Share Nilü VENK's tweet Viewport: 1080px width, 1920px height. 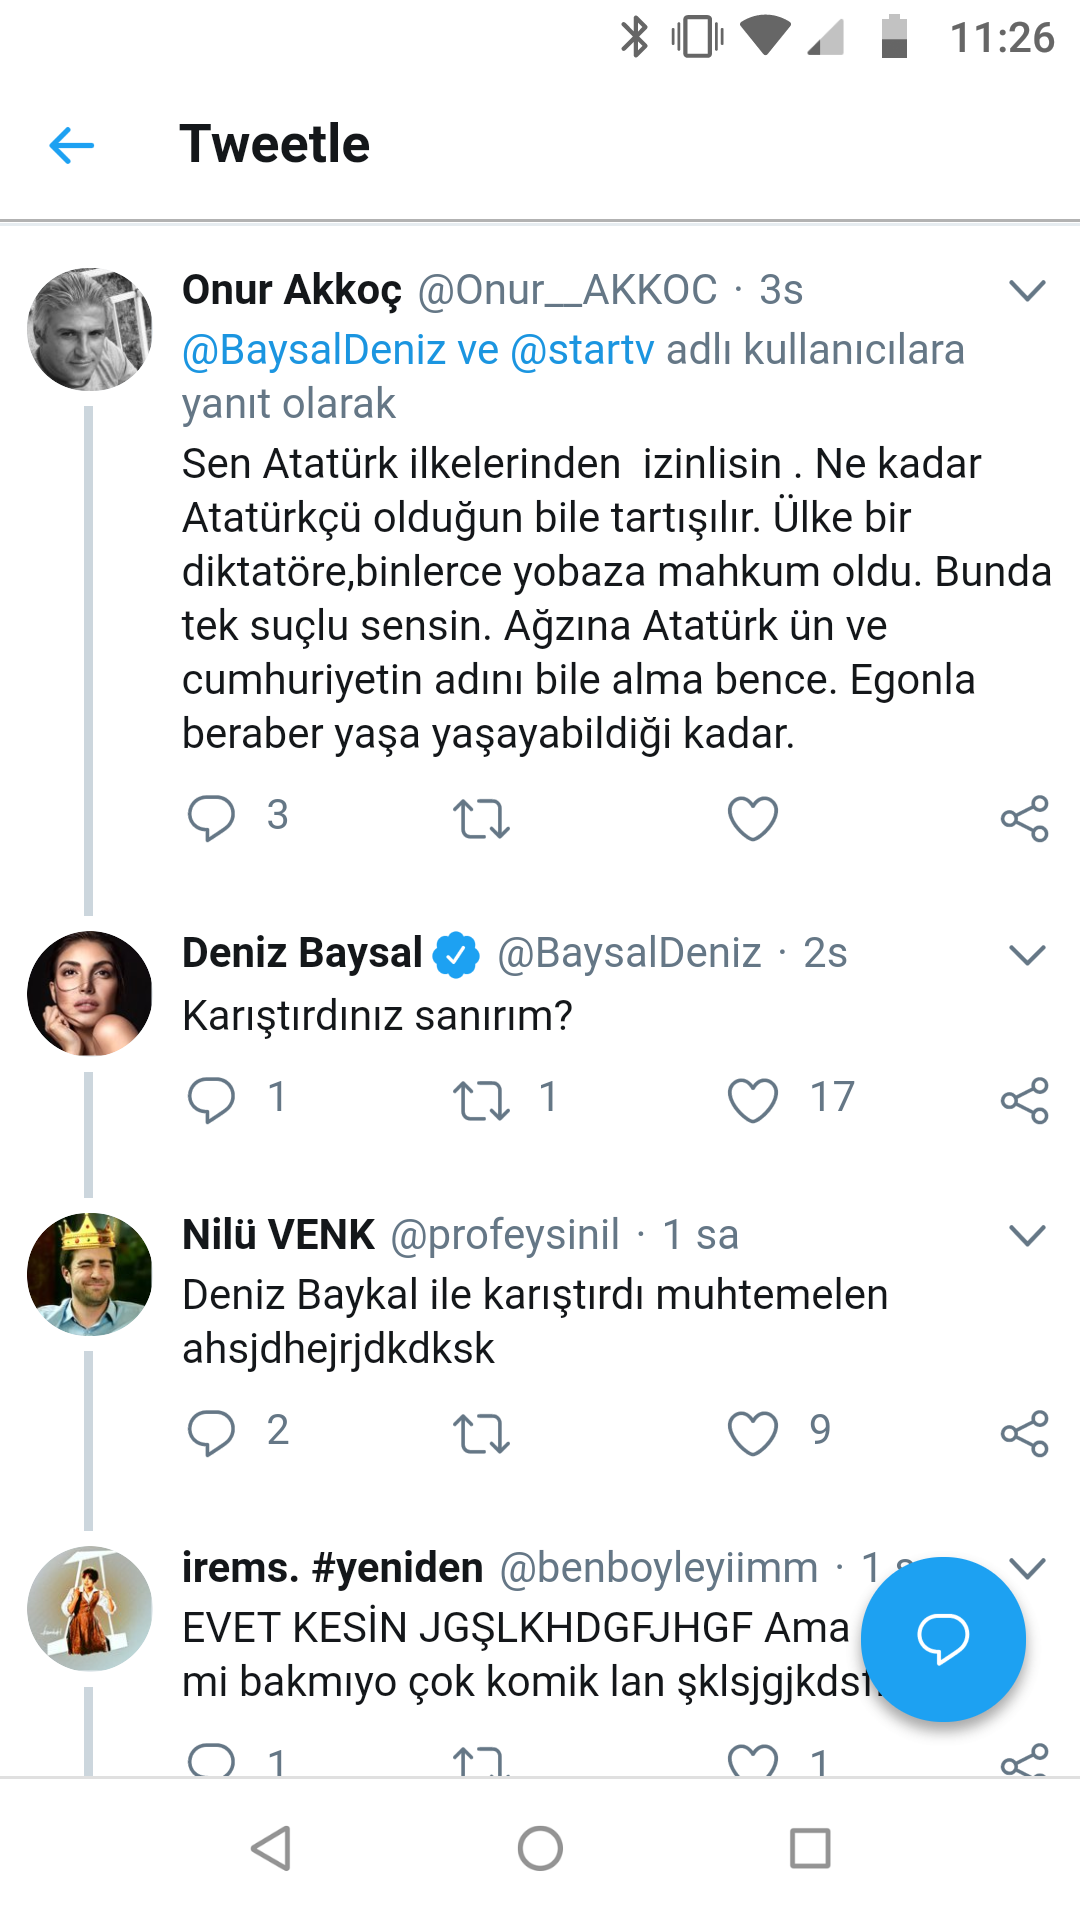coord(1025,1433)
